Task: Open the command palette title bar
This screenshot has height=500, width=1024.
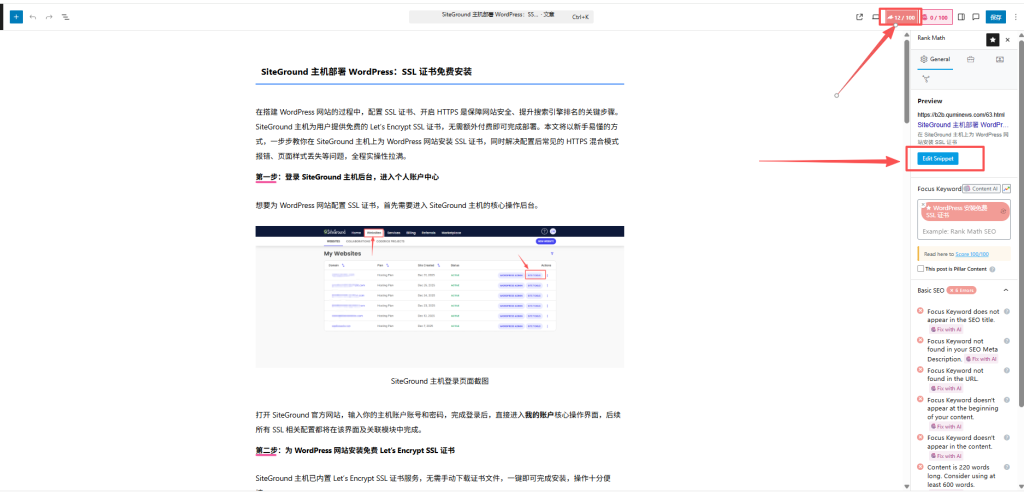Action: click(501, 16)
